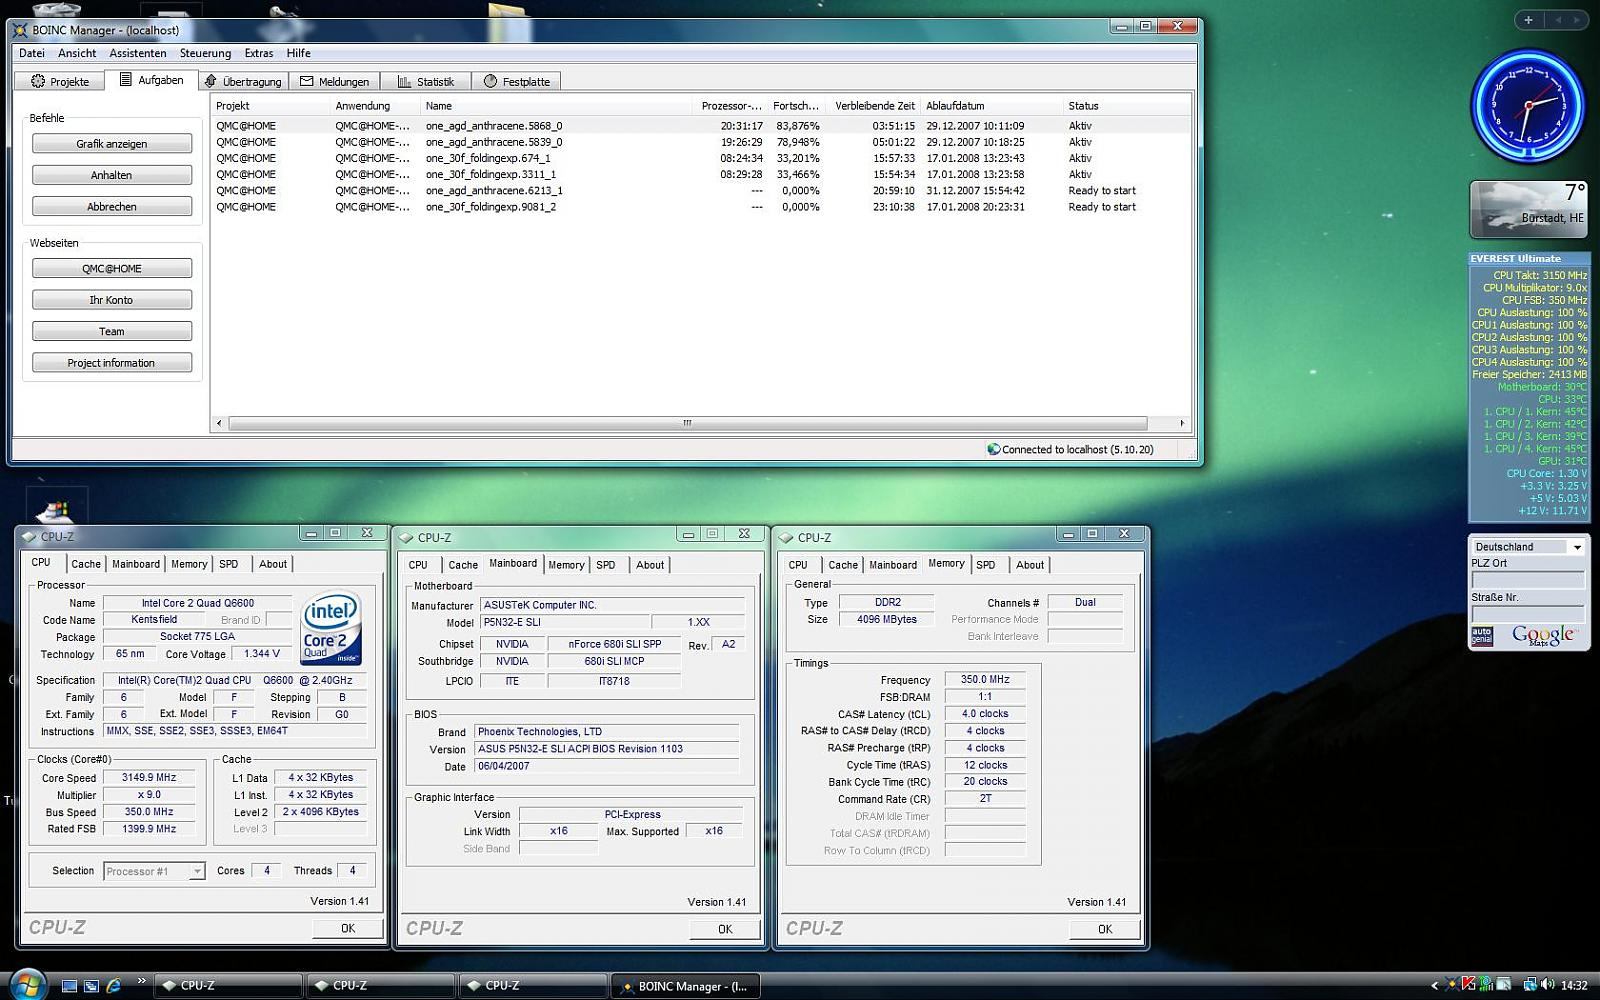Sort by the Fortschritt column header
Viewport: 1600px width, 1000px height.
[796, 106]
